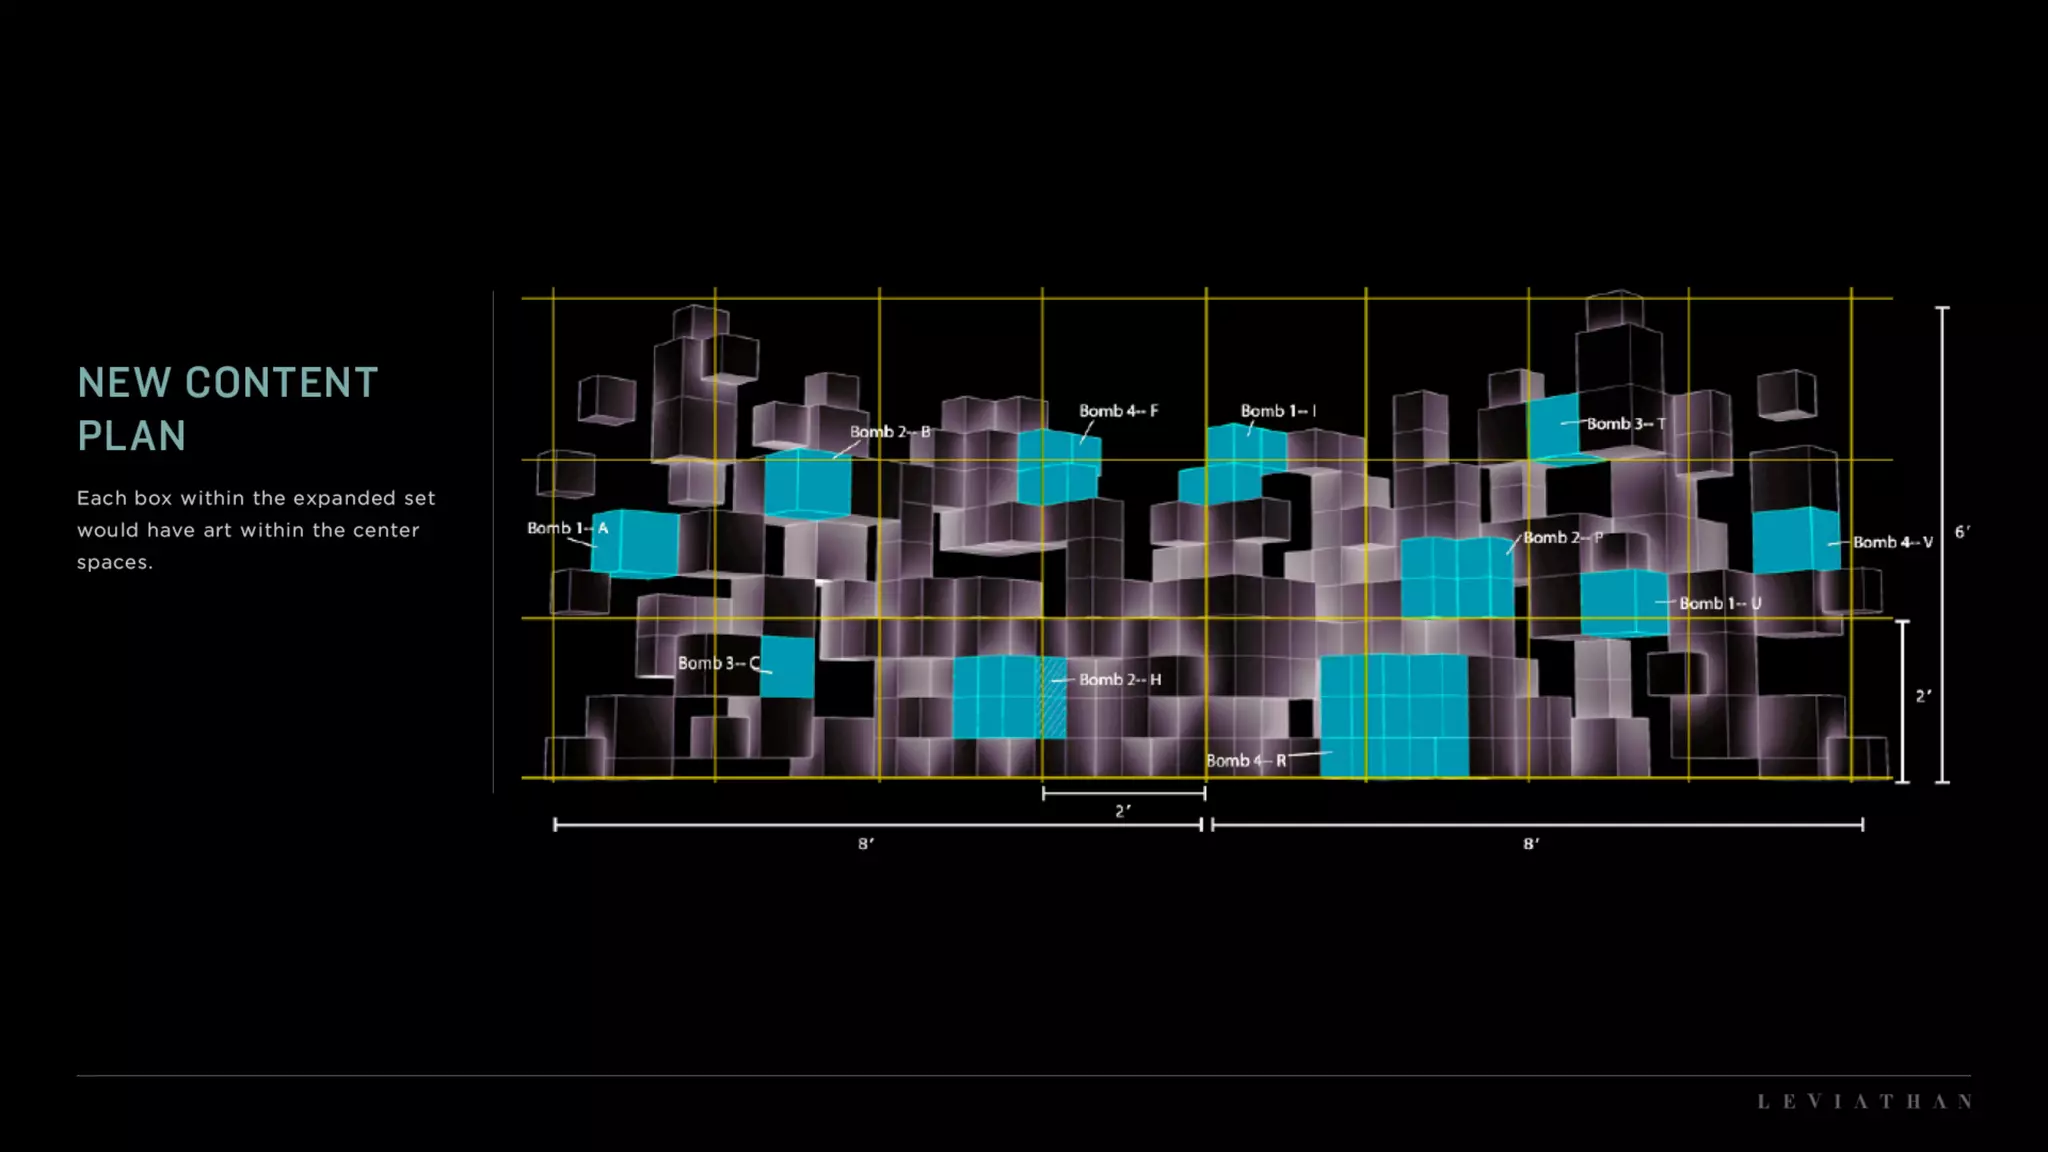
Task: Click the LEVIATHAN logo text
Action: click(1865, 1102)
